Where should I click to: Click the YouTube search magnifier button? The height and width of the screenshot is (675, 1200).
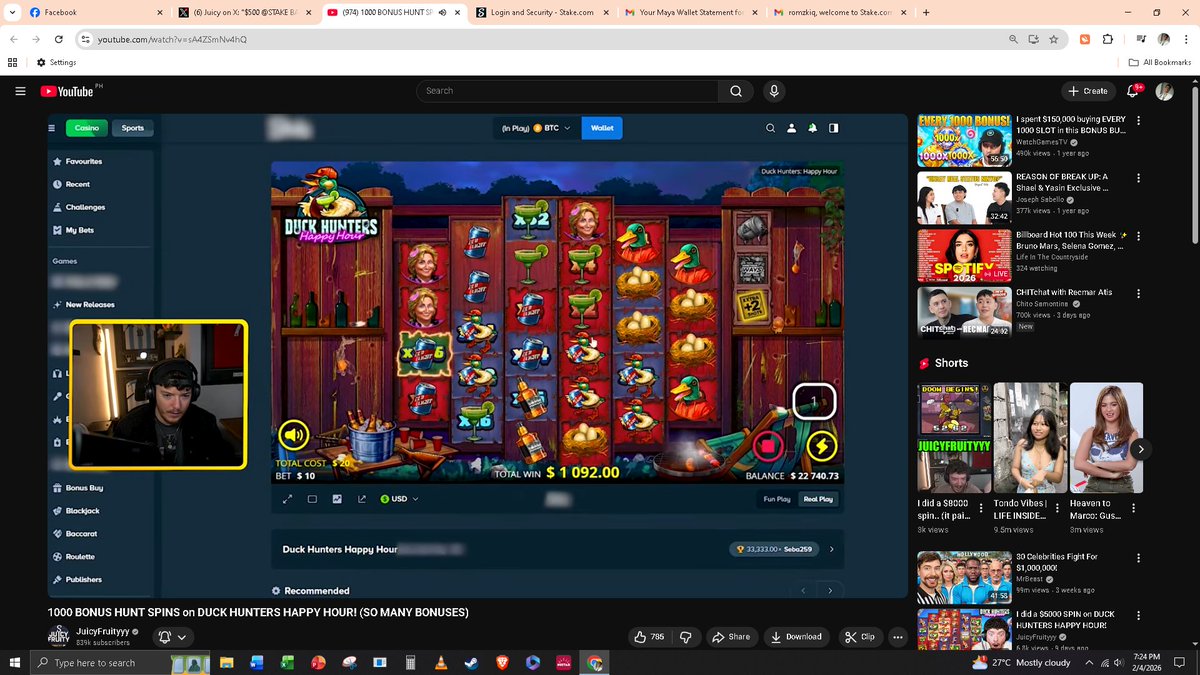[x=735, y=91]
